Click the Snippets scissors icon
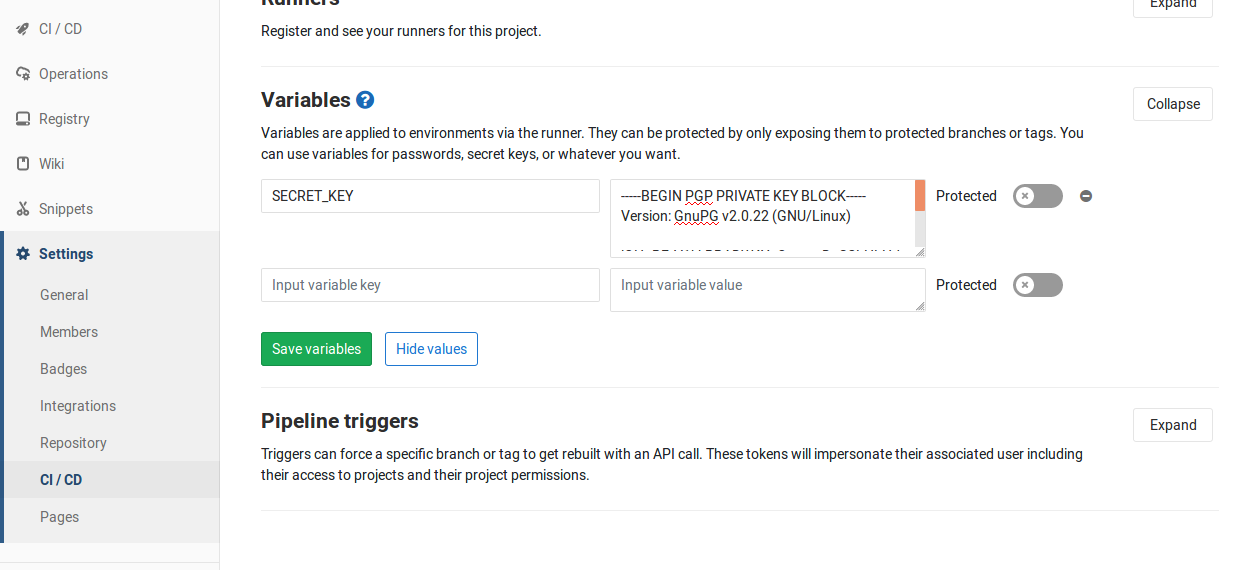Image resolution: width=1246 pixels, height=570 pixels. [23, 209]
